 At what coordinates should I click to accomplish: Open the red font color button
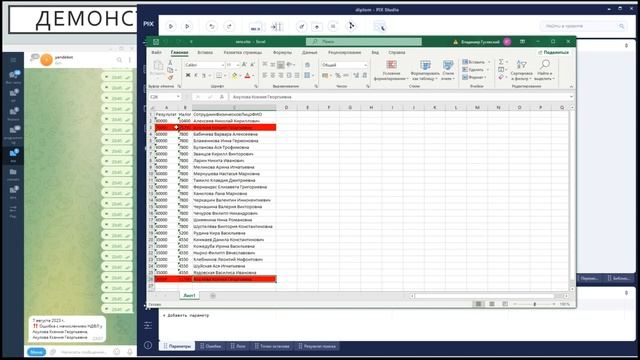coord(247,76)
